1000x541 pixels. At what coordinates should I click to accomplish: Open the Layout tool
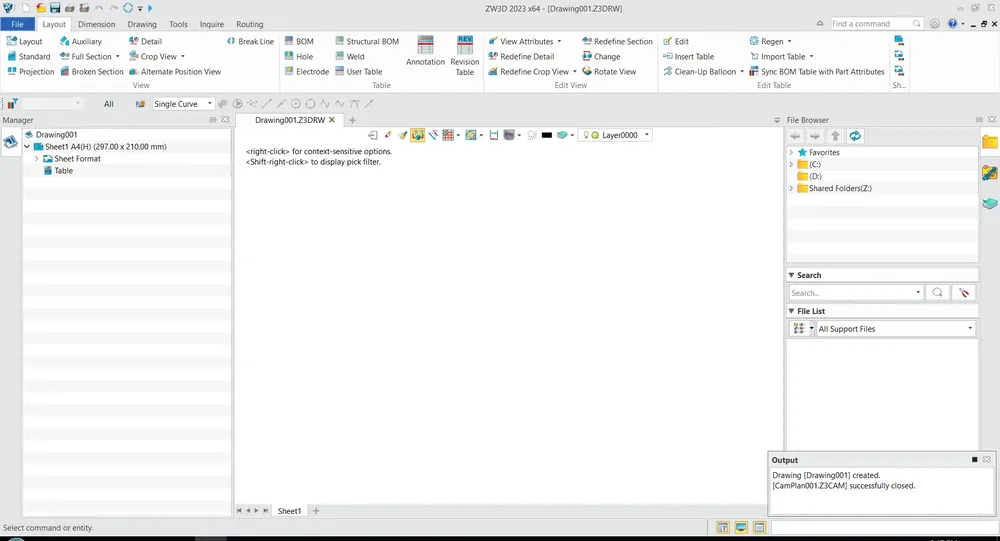click(x=24, y=41)
